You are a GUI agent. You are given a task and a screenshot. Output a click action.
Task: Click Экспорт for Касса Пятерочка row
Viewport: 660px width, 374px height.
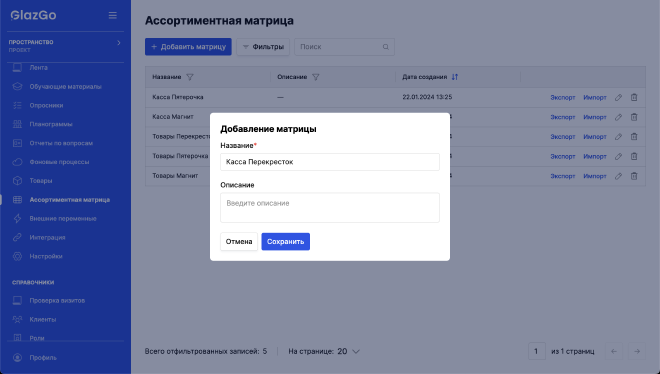coord(563,98)
